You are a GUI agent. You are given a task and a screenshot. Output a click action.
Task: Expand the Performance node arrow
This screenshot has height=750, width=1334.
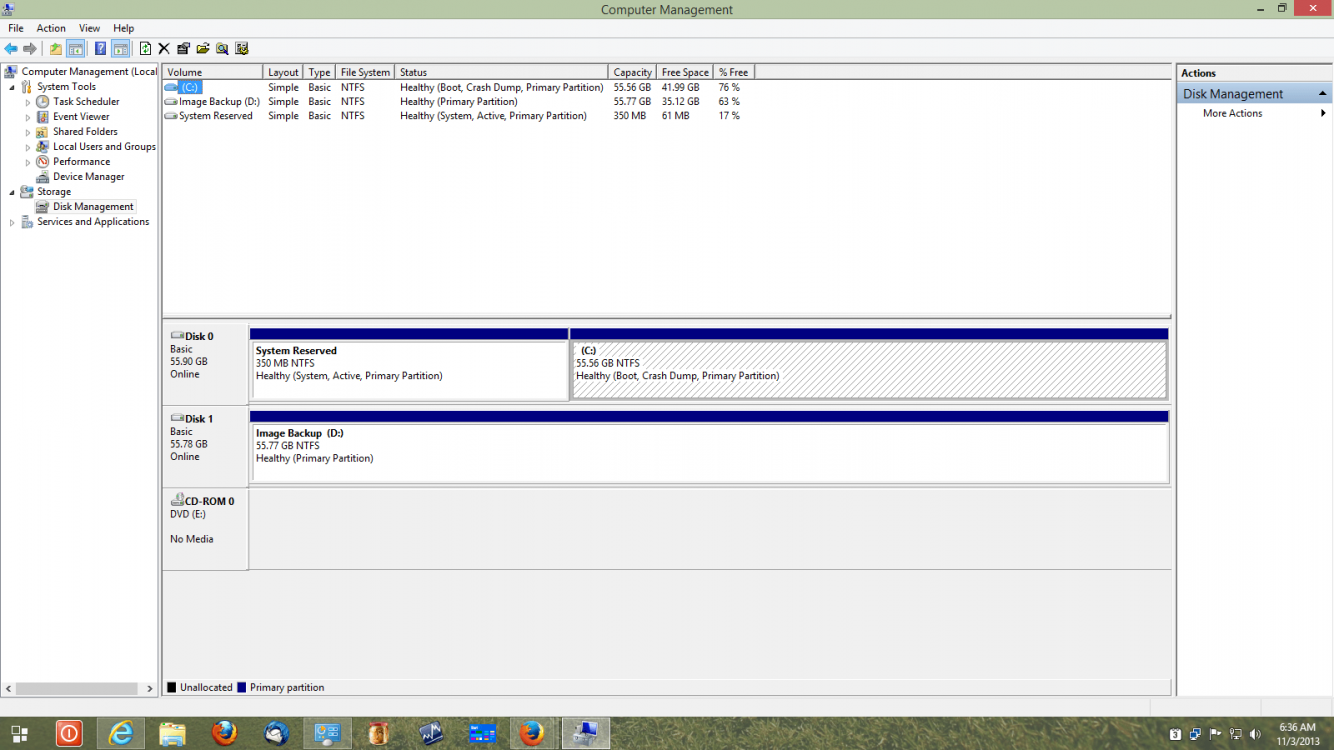click(x=28, y=162)
